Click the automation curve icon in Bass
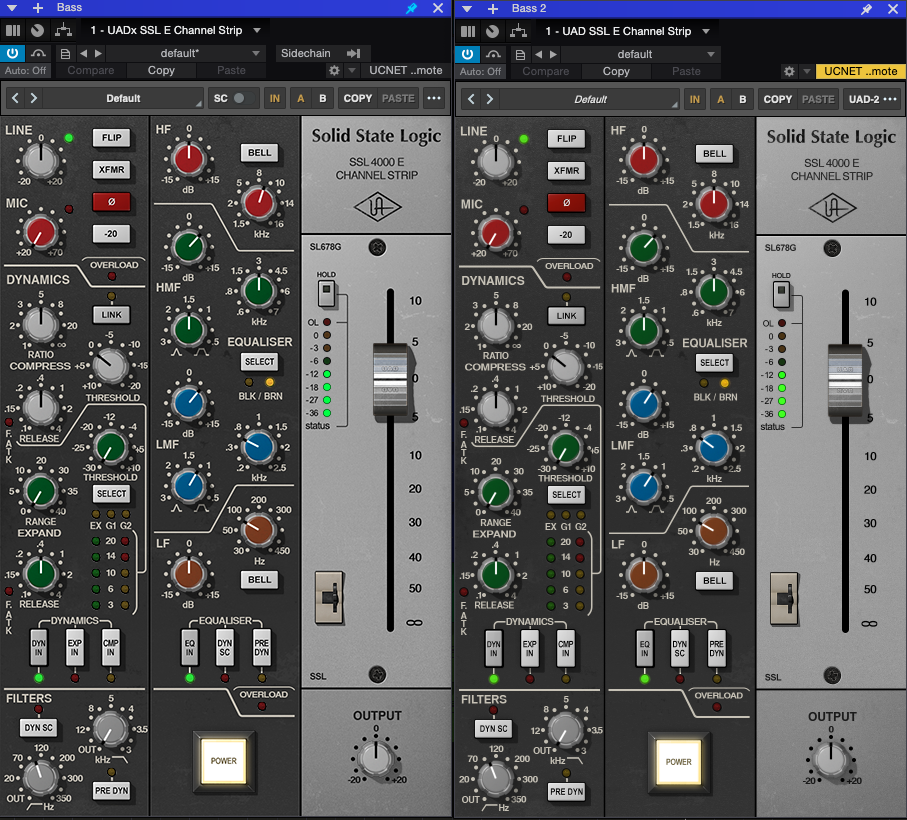 [x=38, y=53]
